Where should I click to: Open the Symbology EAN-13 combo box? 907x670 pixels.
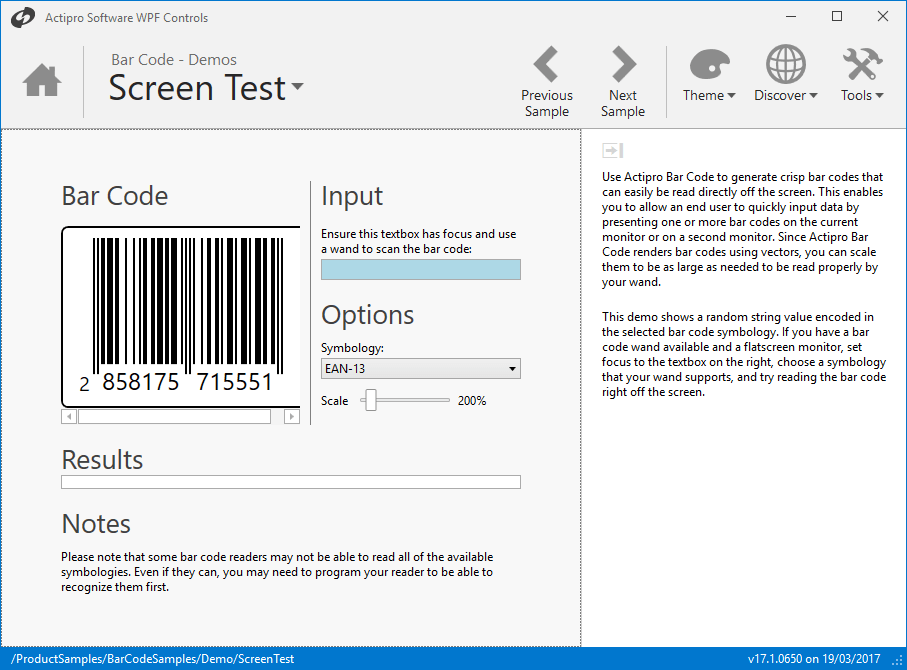pos(421,369)
